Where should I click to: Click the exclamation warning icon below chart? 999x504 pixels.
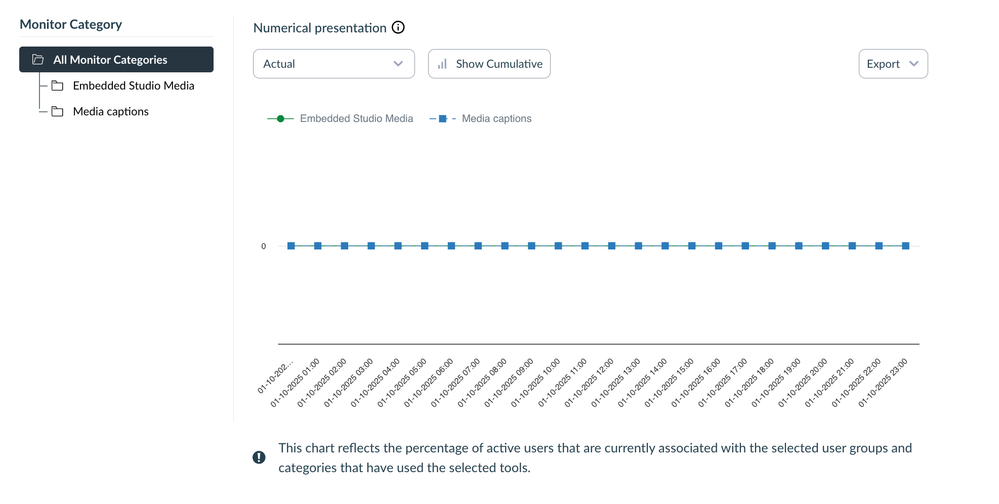click(x=259, y=457)
